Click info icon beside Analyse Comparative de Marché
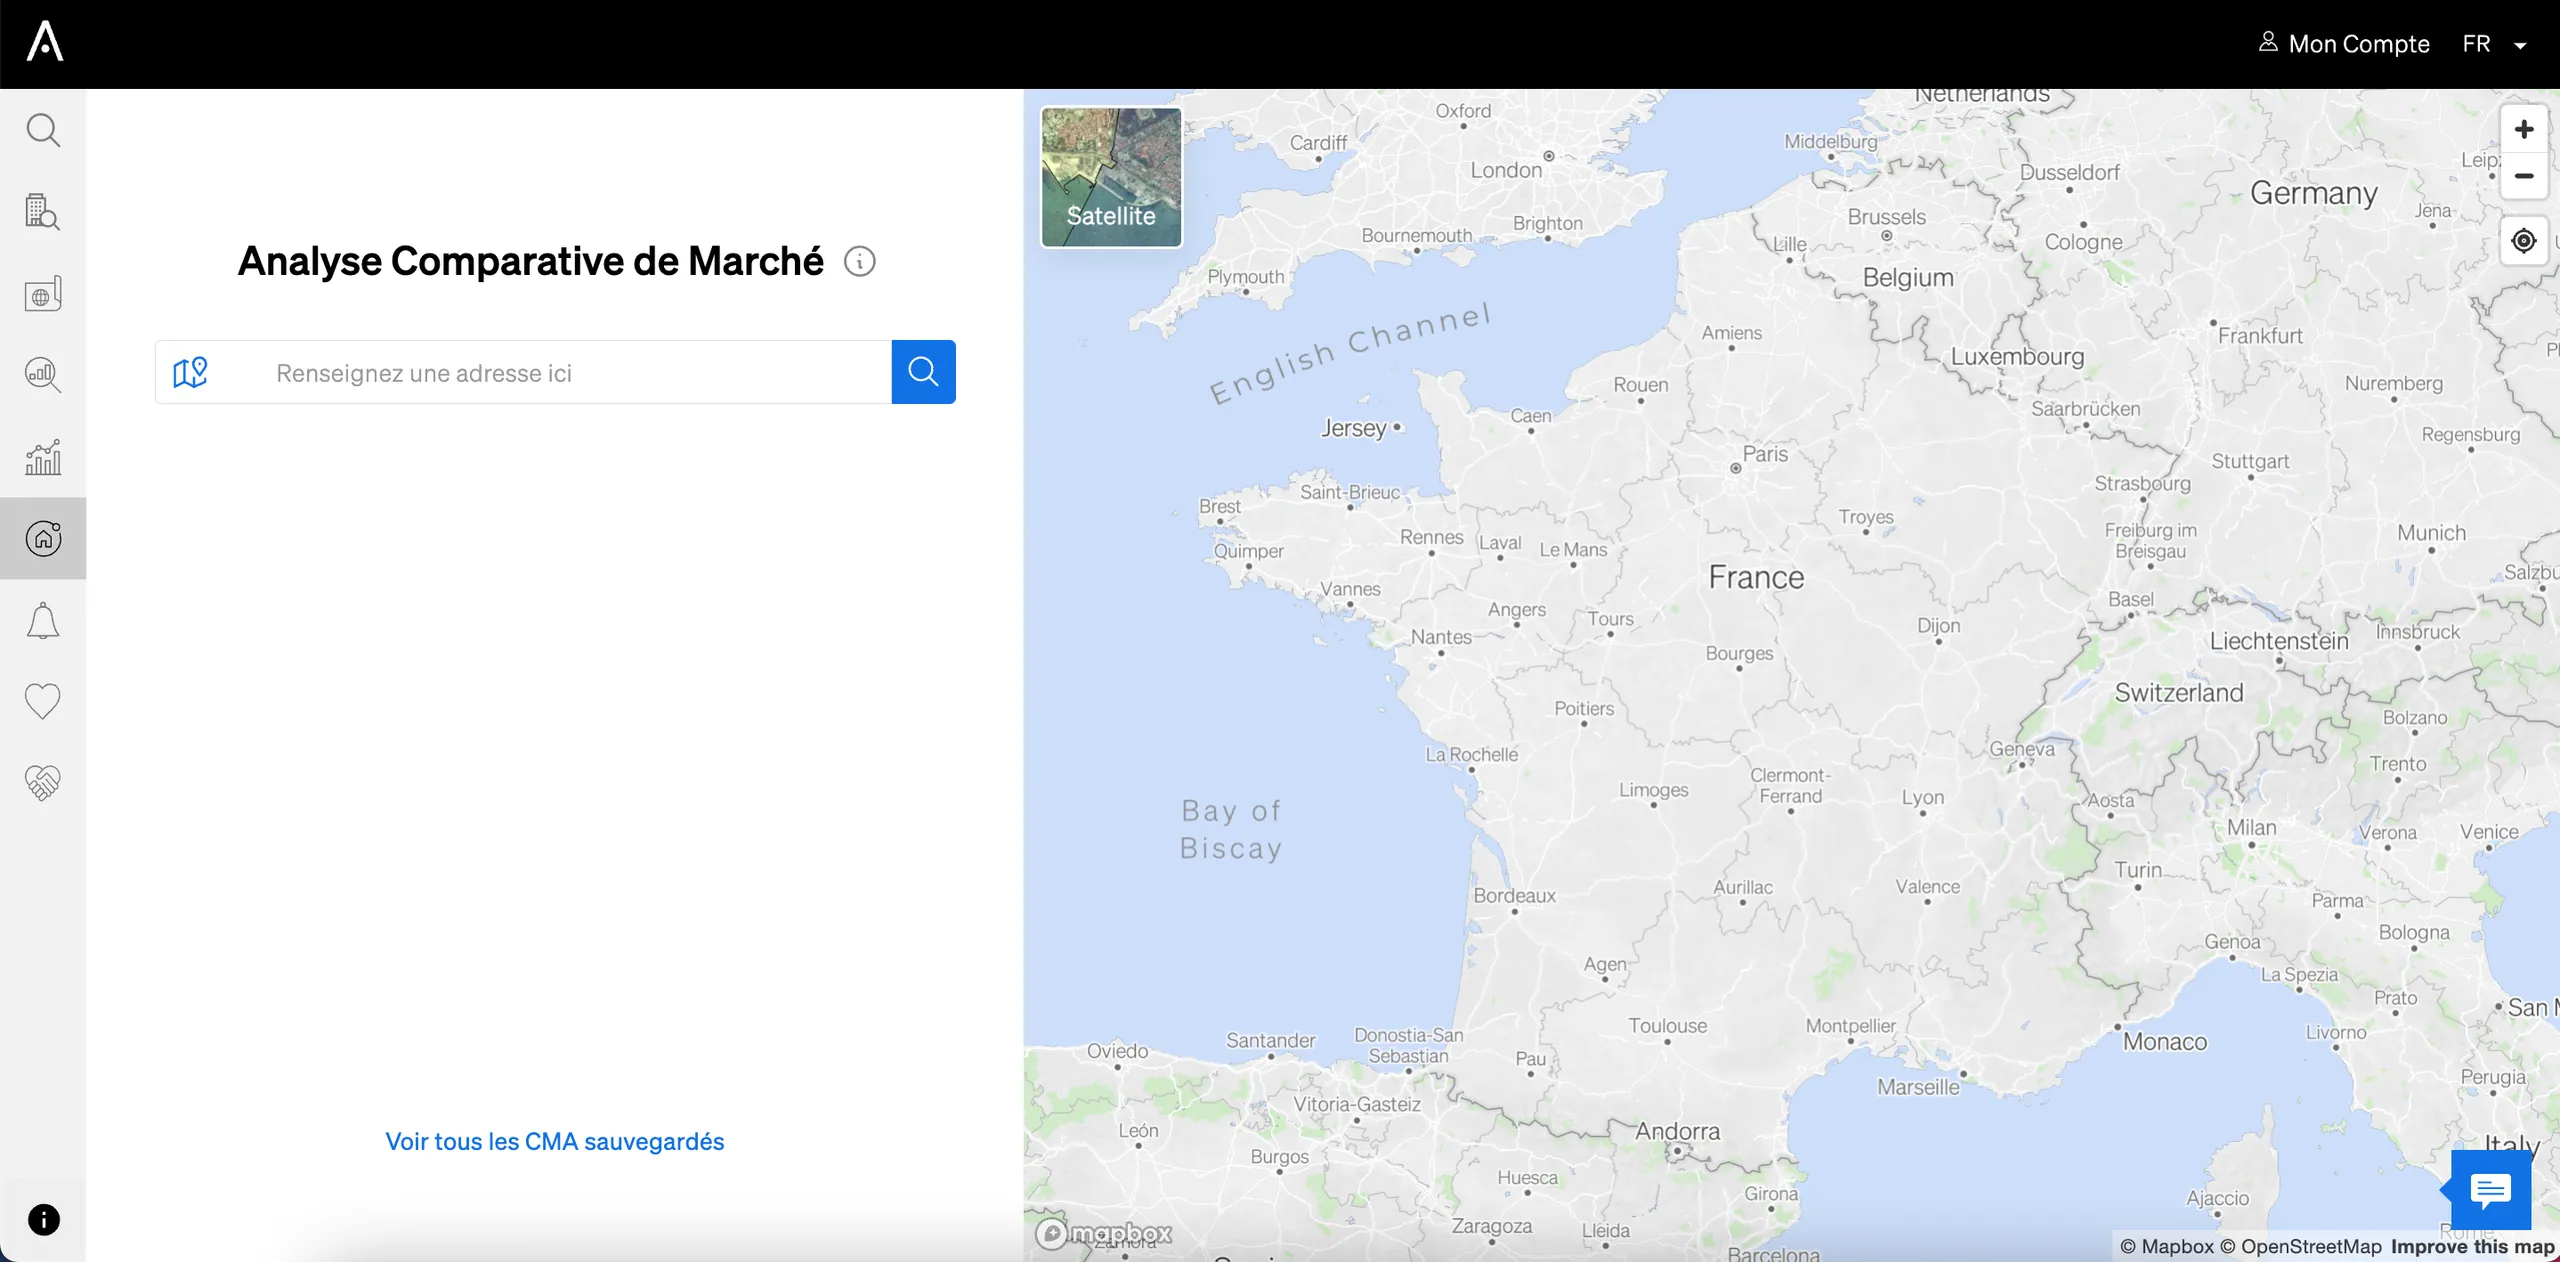2560x1262 pixels. tap(859, 262)
